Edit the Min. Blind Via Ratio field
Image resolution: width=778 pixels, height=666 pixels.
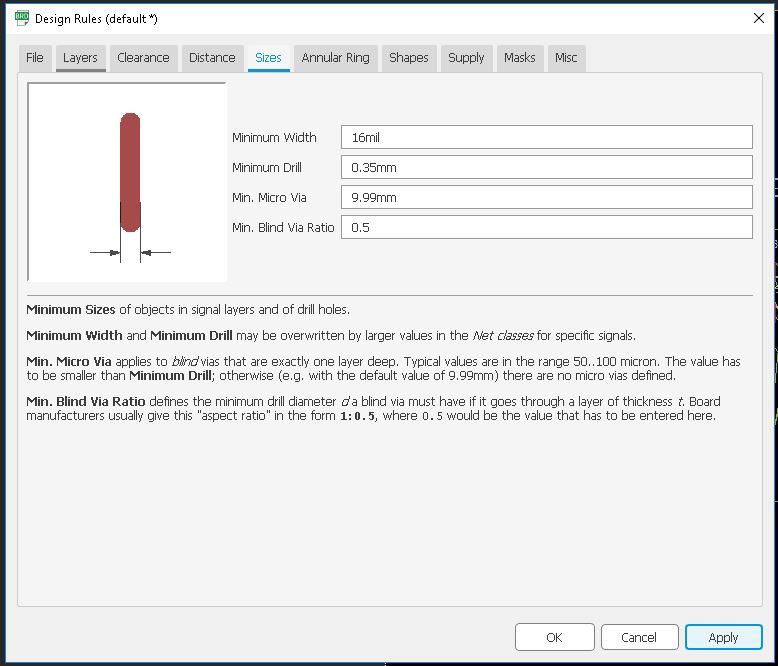547,227
